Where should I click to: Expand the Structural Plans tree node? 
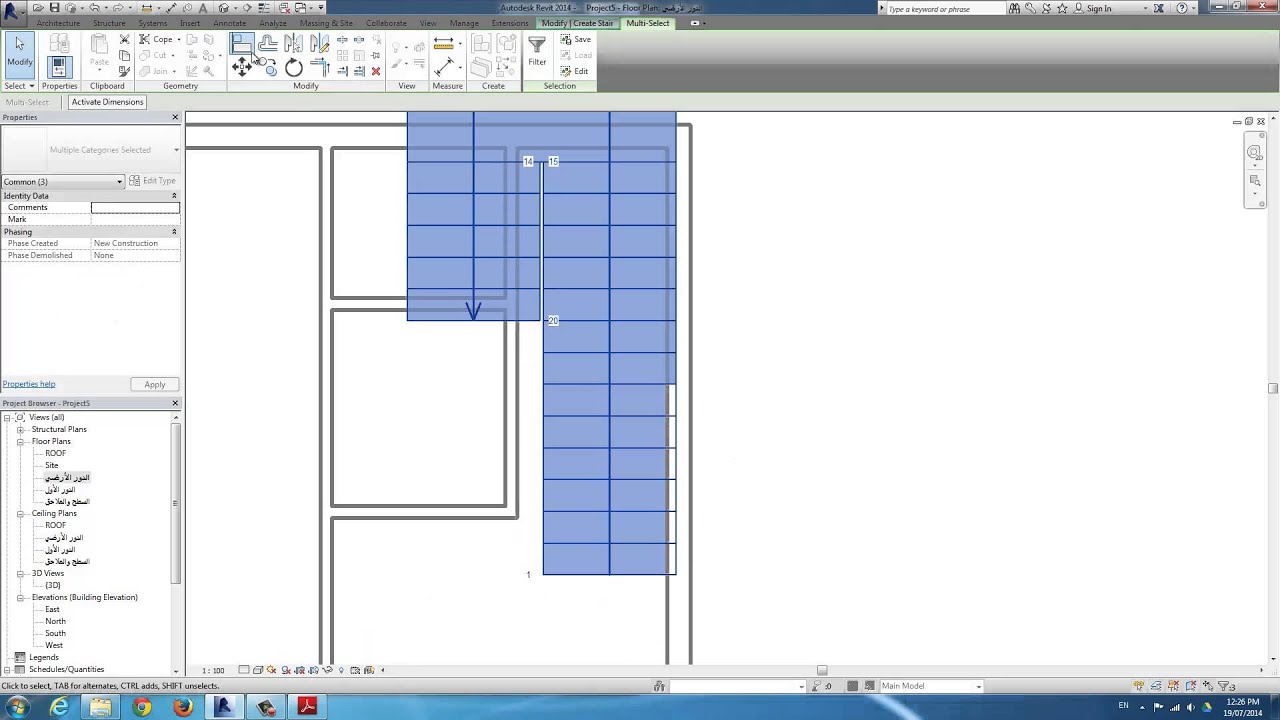[x=20, y=429]
